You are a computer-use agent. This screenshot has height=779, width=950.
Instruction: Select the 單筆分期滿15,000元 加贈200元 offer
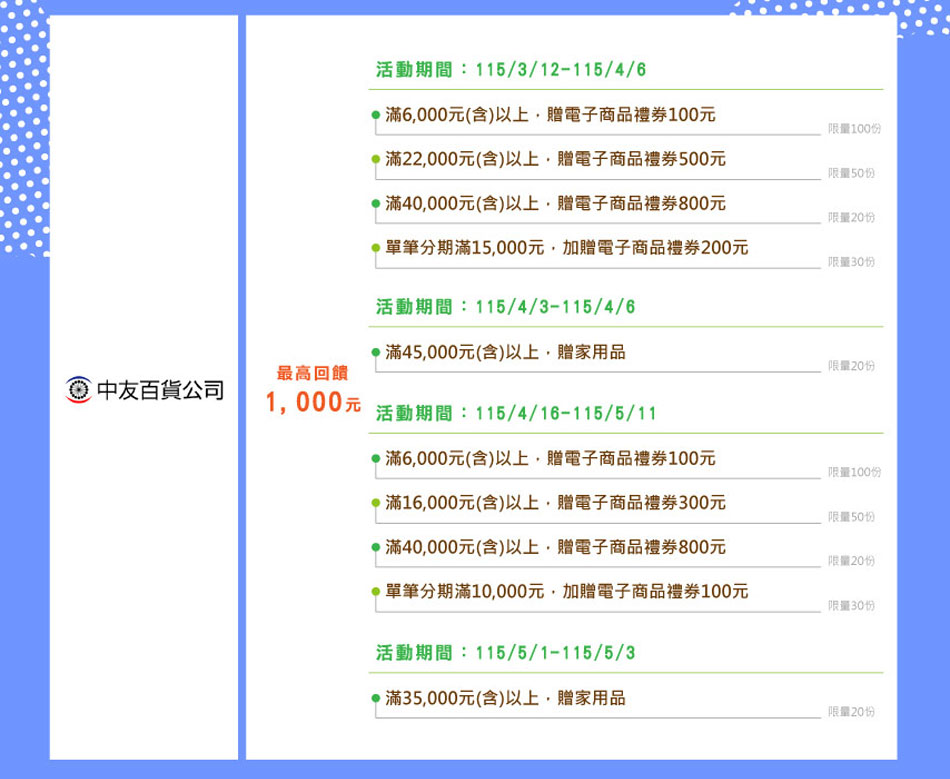point(566,248)
